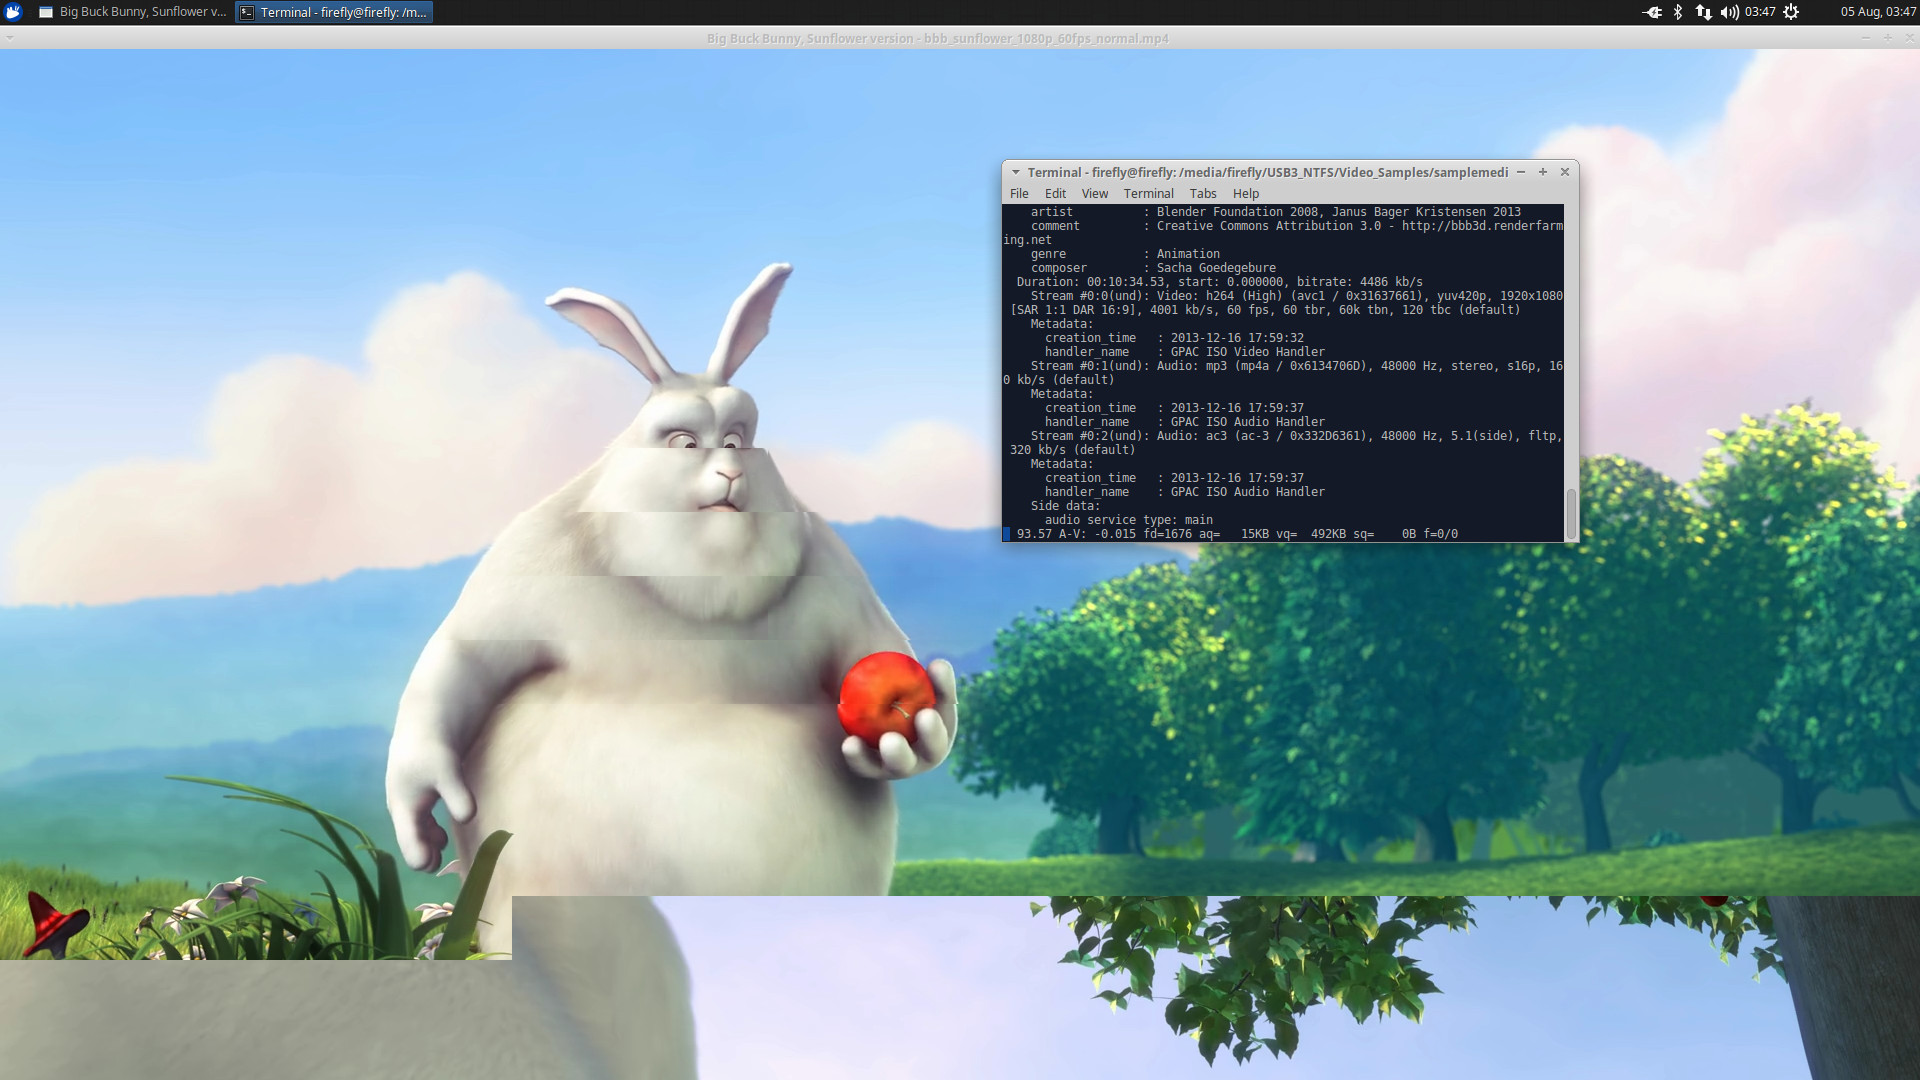Click the red apple in the video
The image size is (1920, 1080).
click(886, 699)
